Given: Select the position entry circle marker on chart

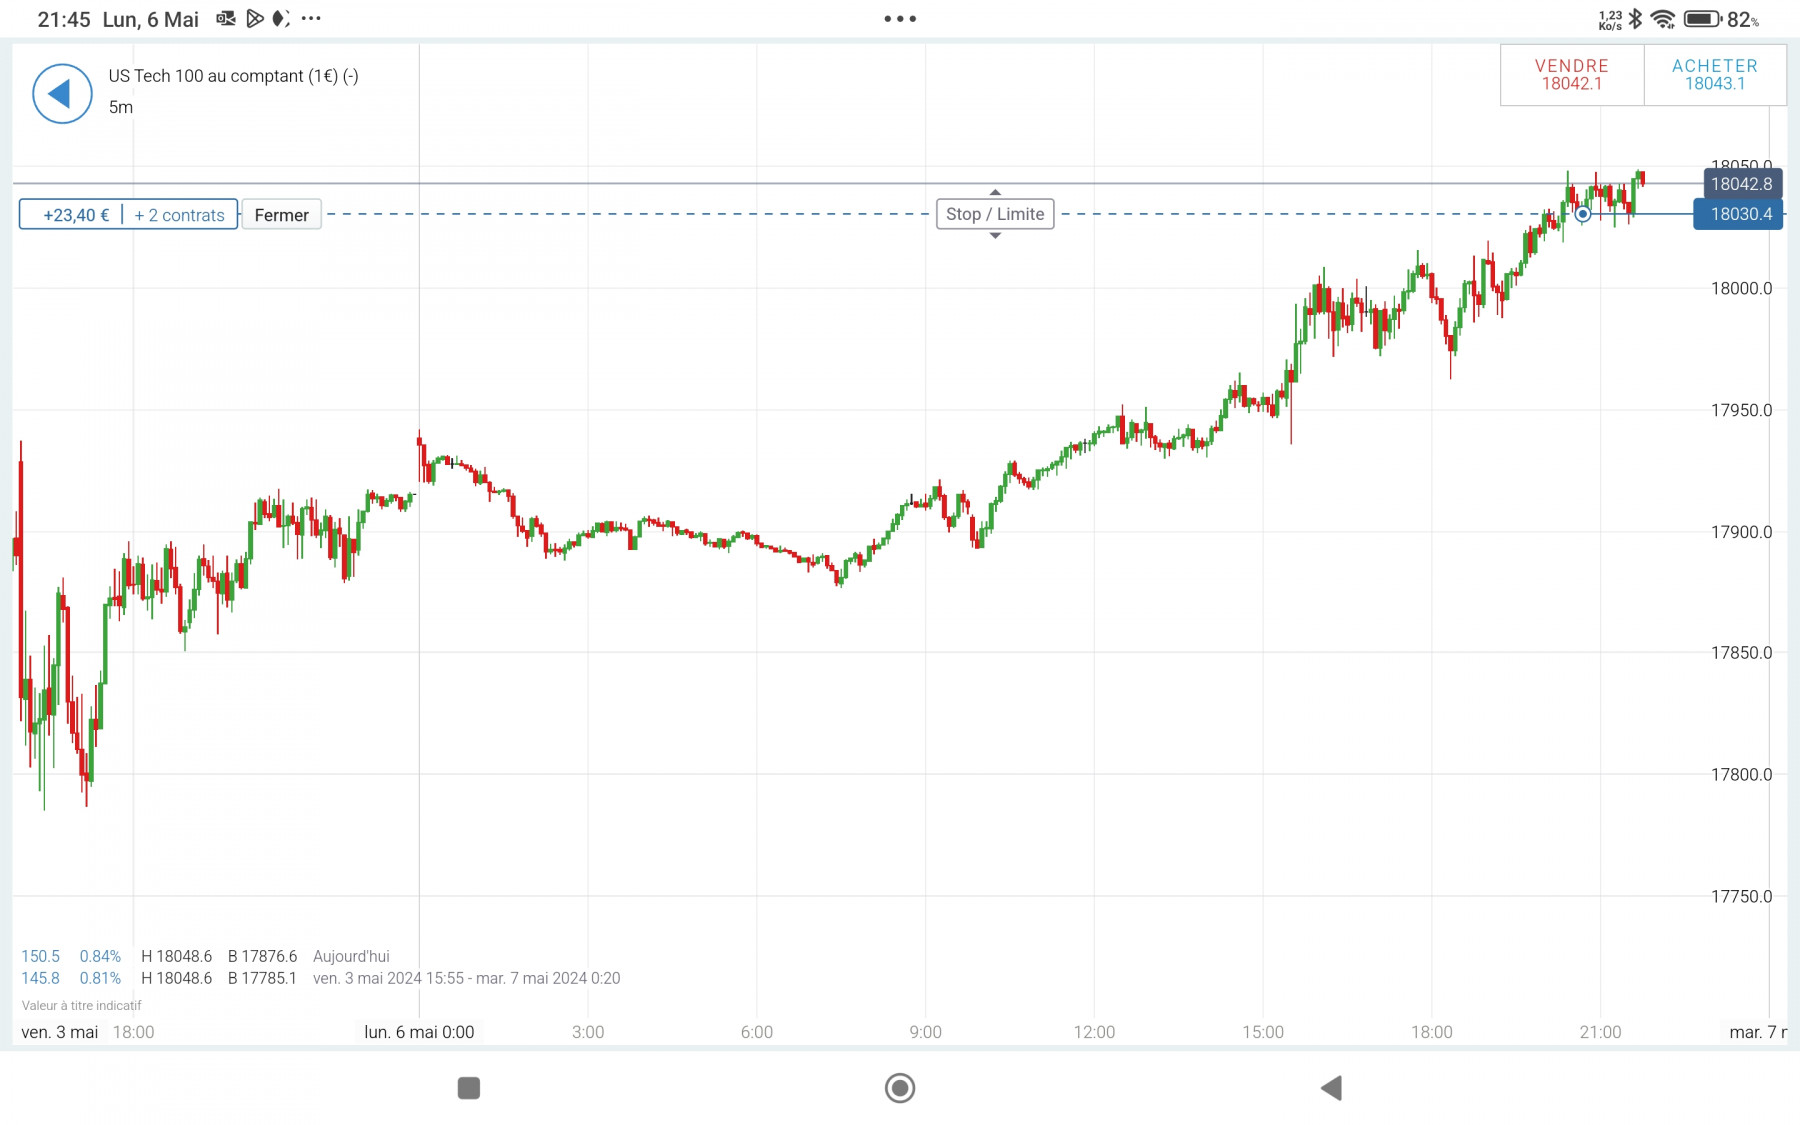Looking at the screenshot, I should (x=1582, y=214).
